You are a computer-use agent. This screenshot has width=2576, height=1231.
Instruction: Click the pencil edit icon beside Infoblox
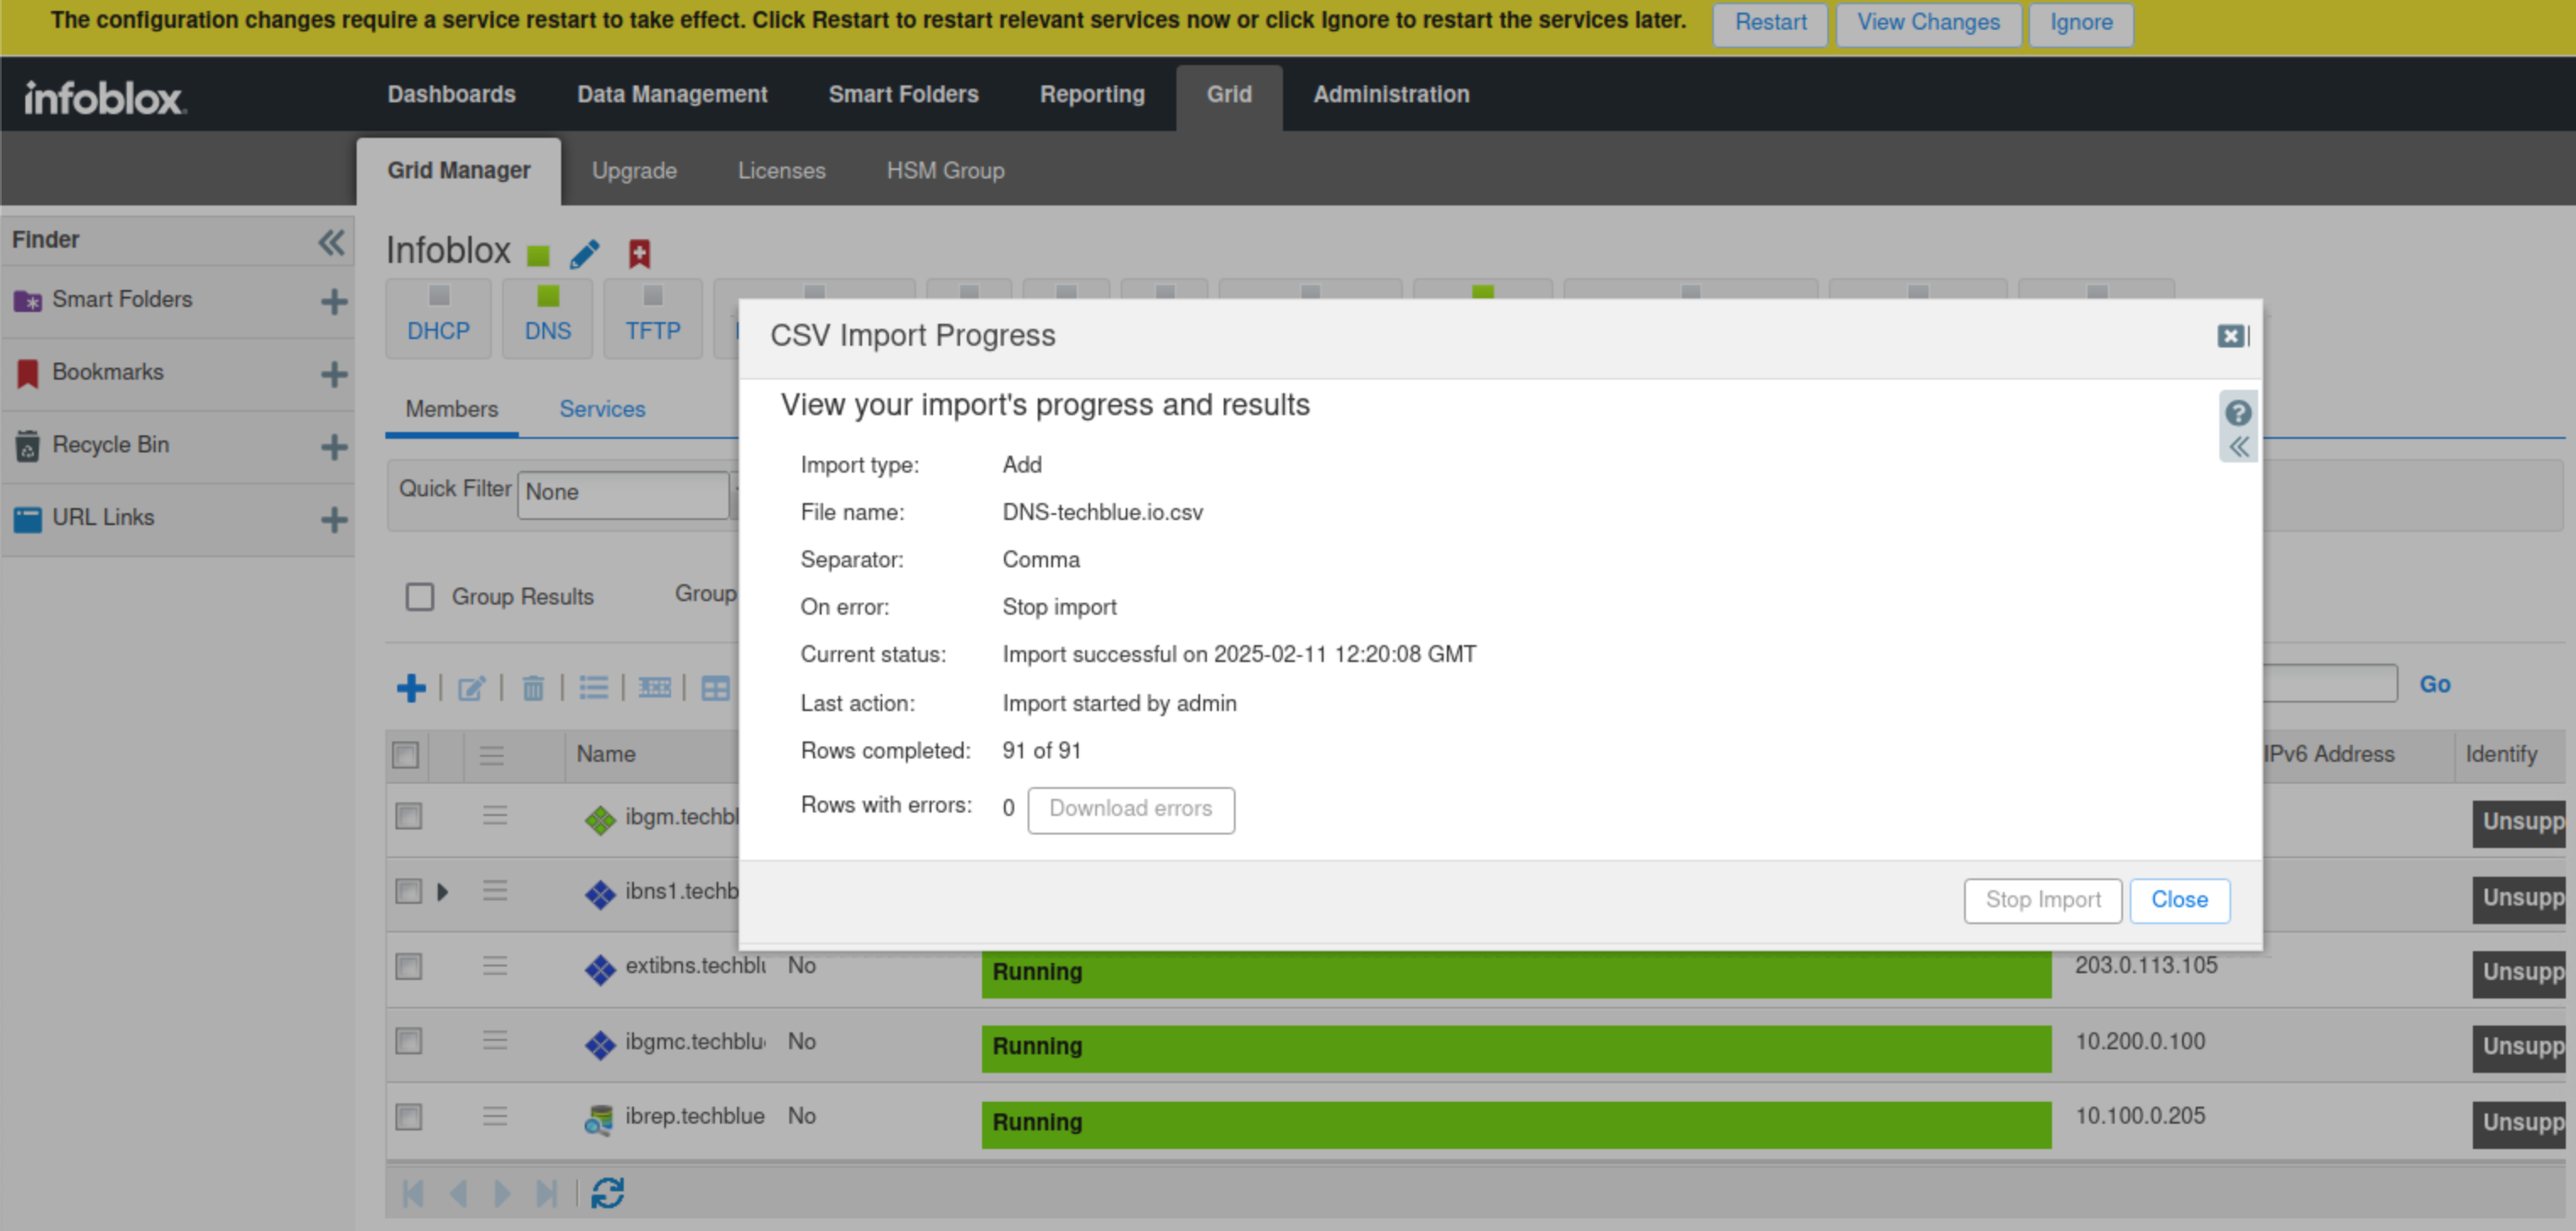[x=585, y=254]
